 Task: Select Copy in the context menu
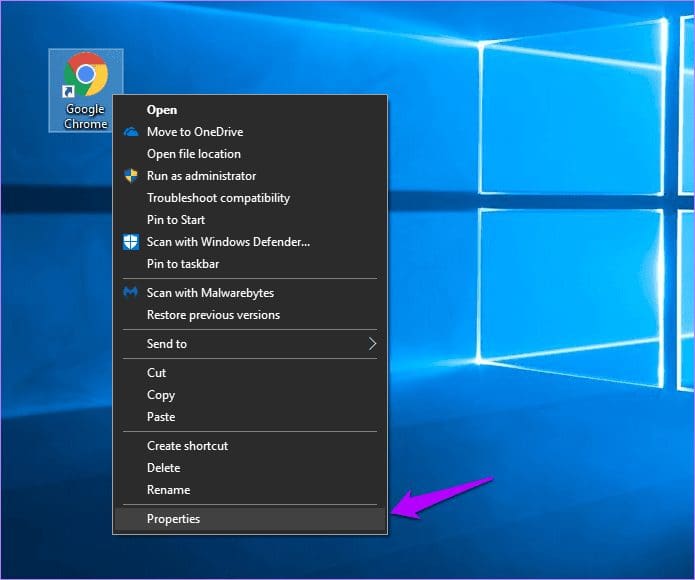(x=250, y=395)
